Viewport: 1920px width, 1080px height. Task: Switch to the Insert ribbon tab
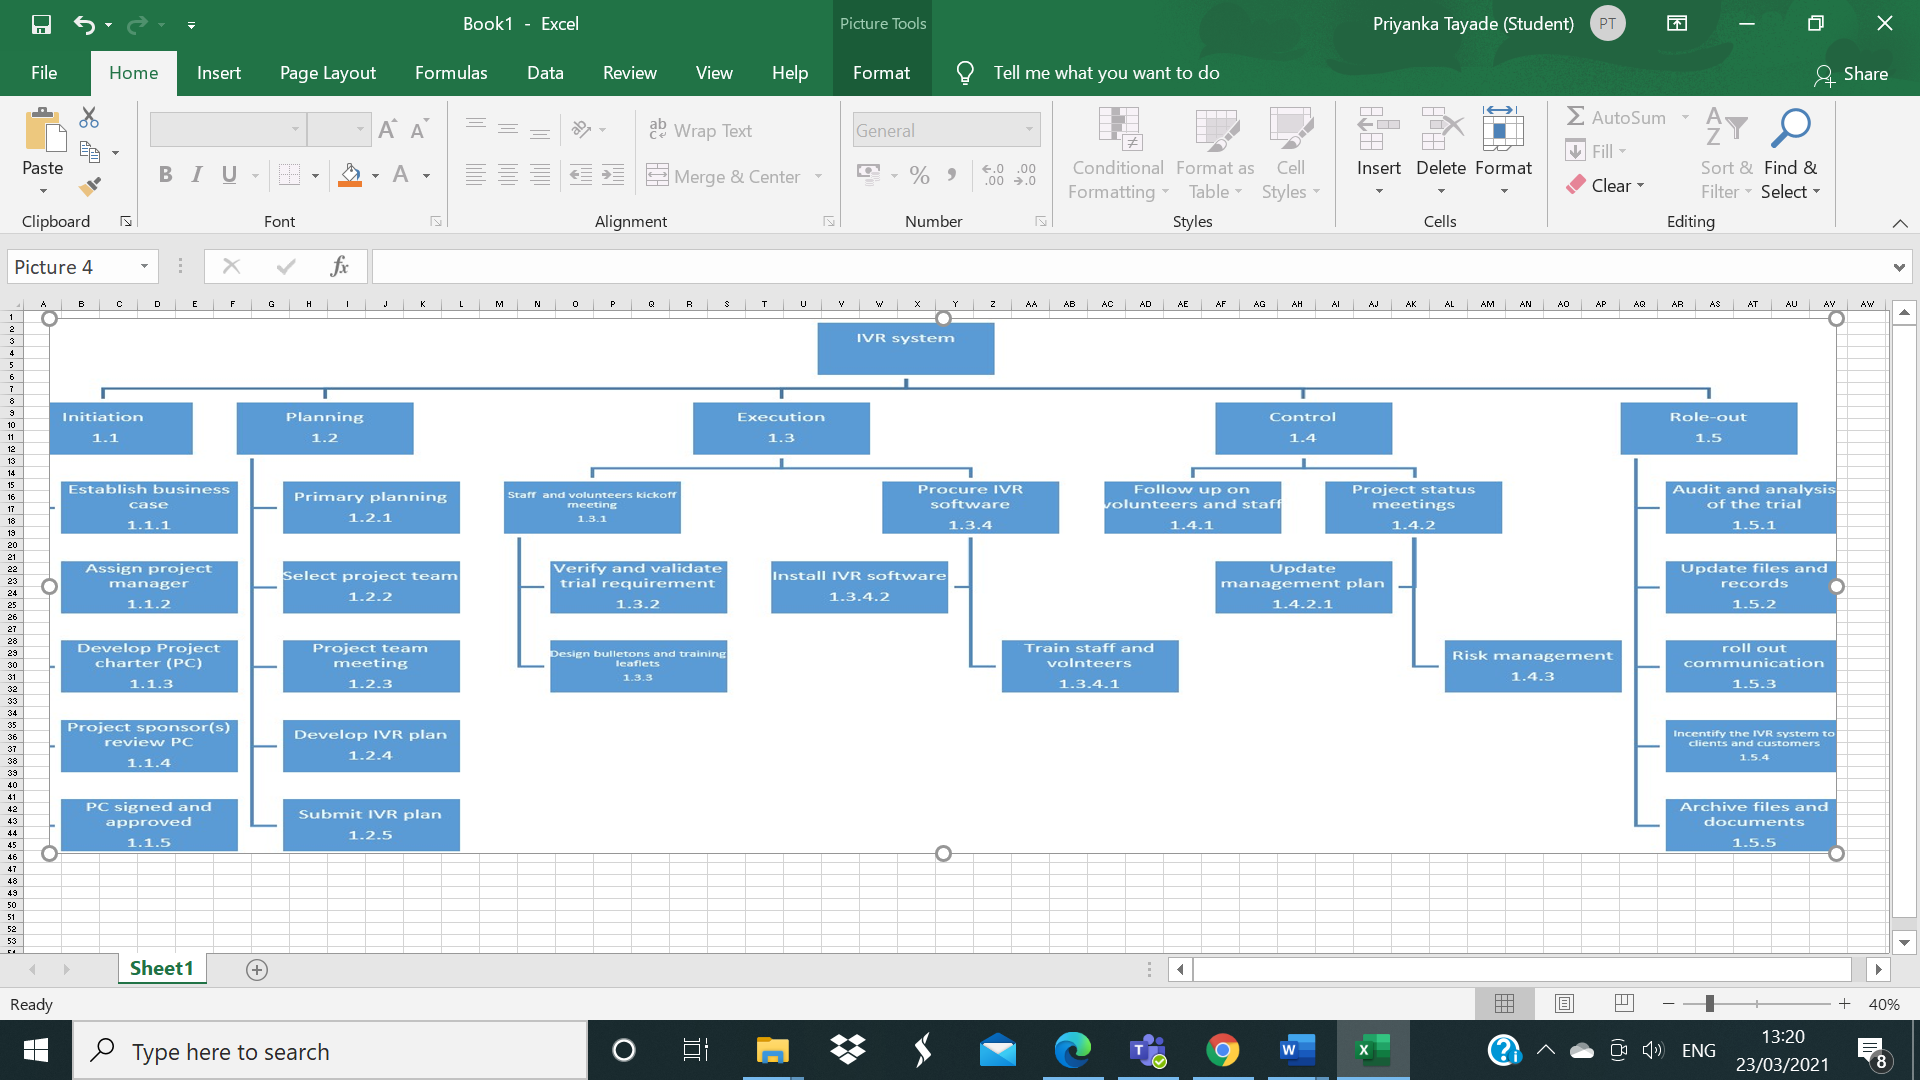point(219,72)
